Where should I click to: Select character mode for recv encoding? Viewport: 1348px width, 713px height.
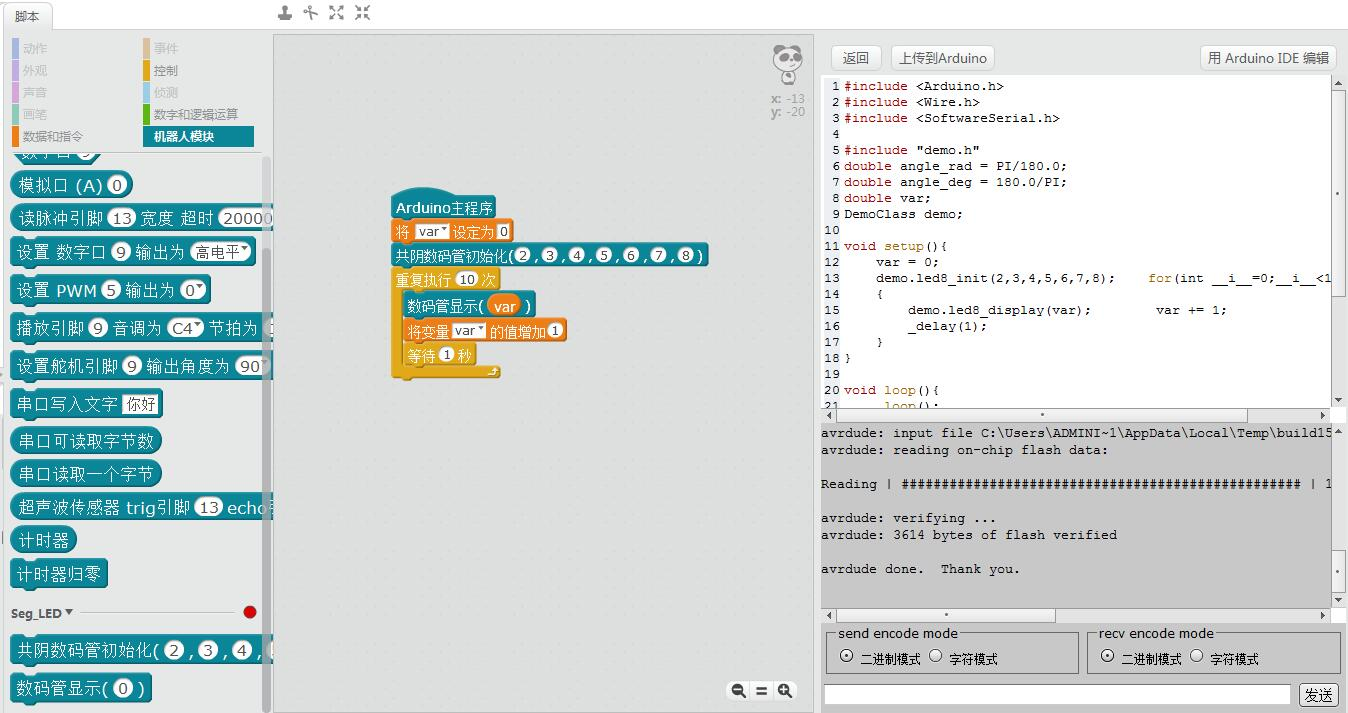[x=1197, y=657]
